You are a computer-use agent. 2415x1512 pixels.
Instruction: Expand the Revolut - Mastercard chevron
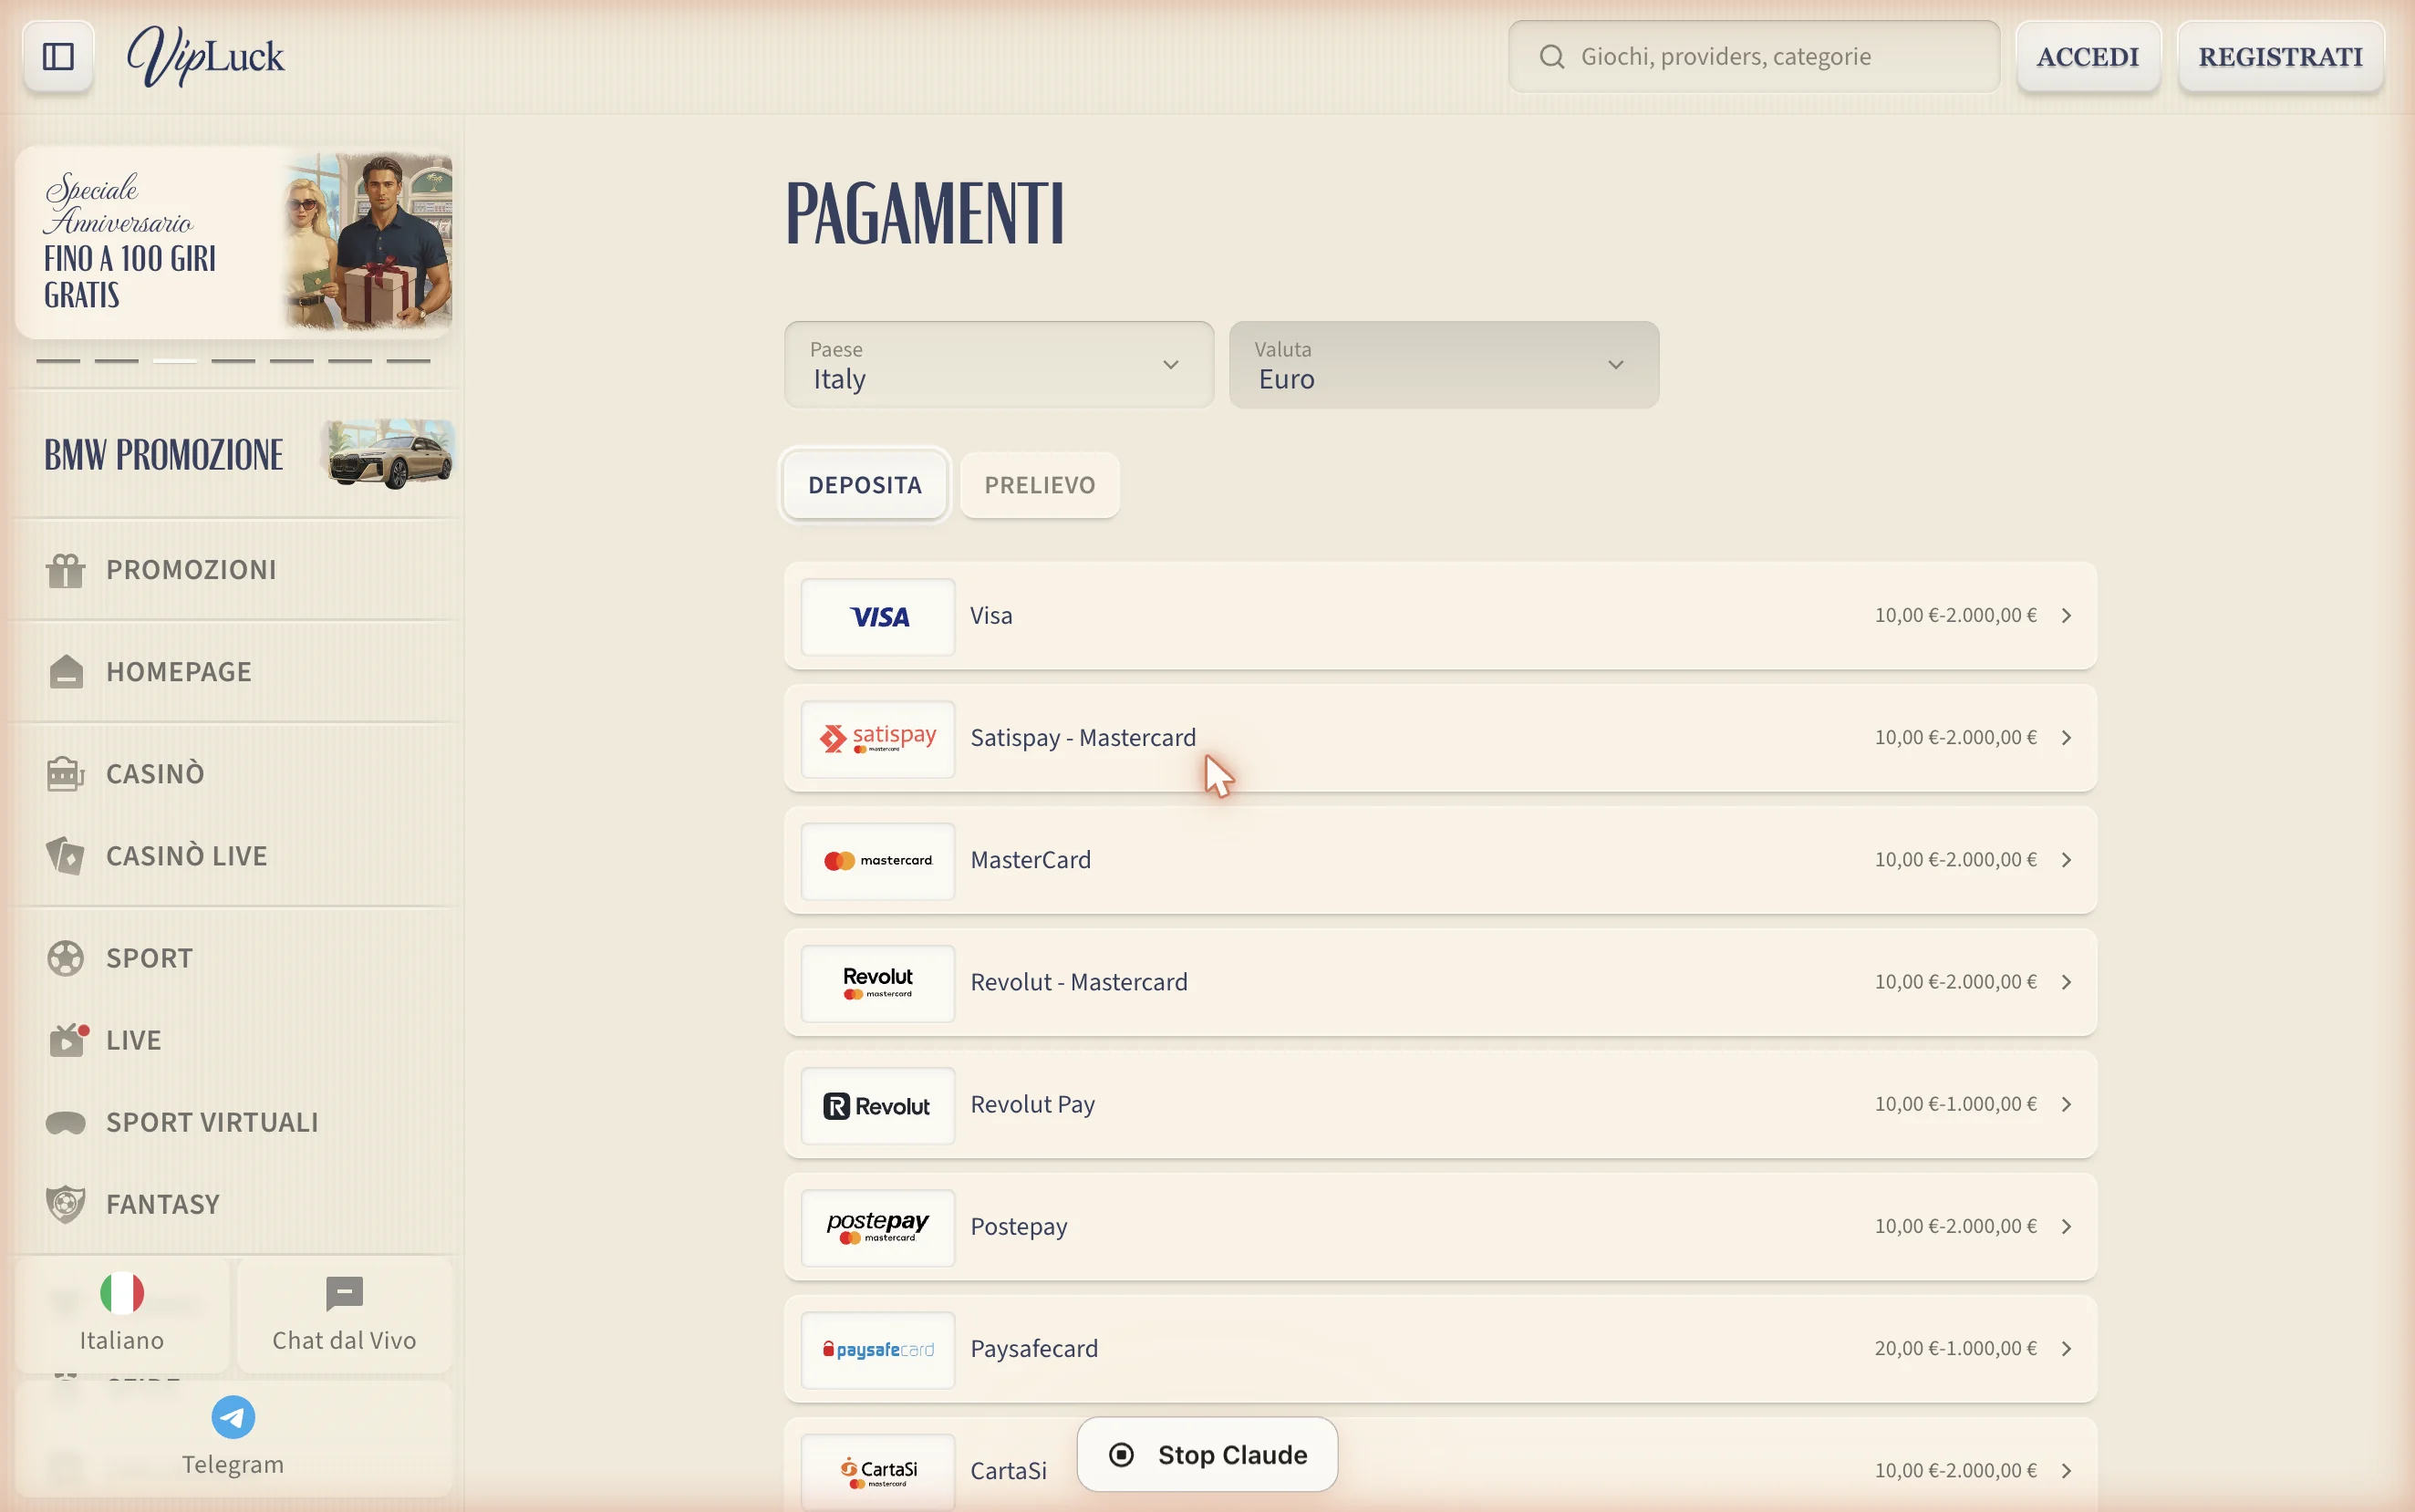coord(2066,982)
